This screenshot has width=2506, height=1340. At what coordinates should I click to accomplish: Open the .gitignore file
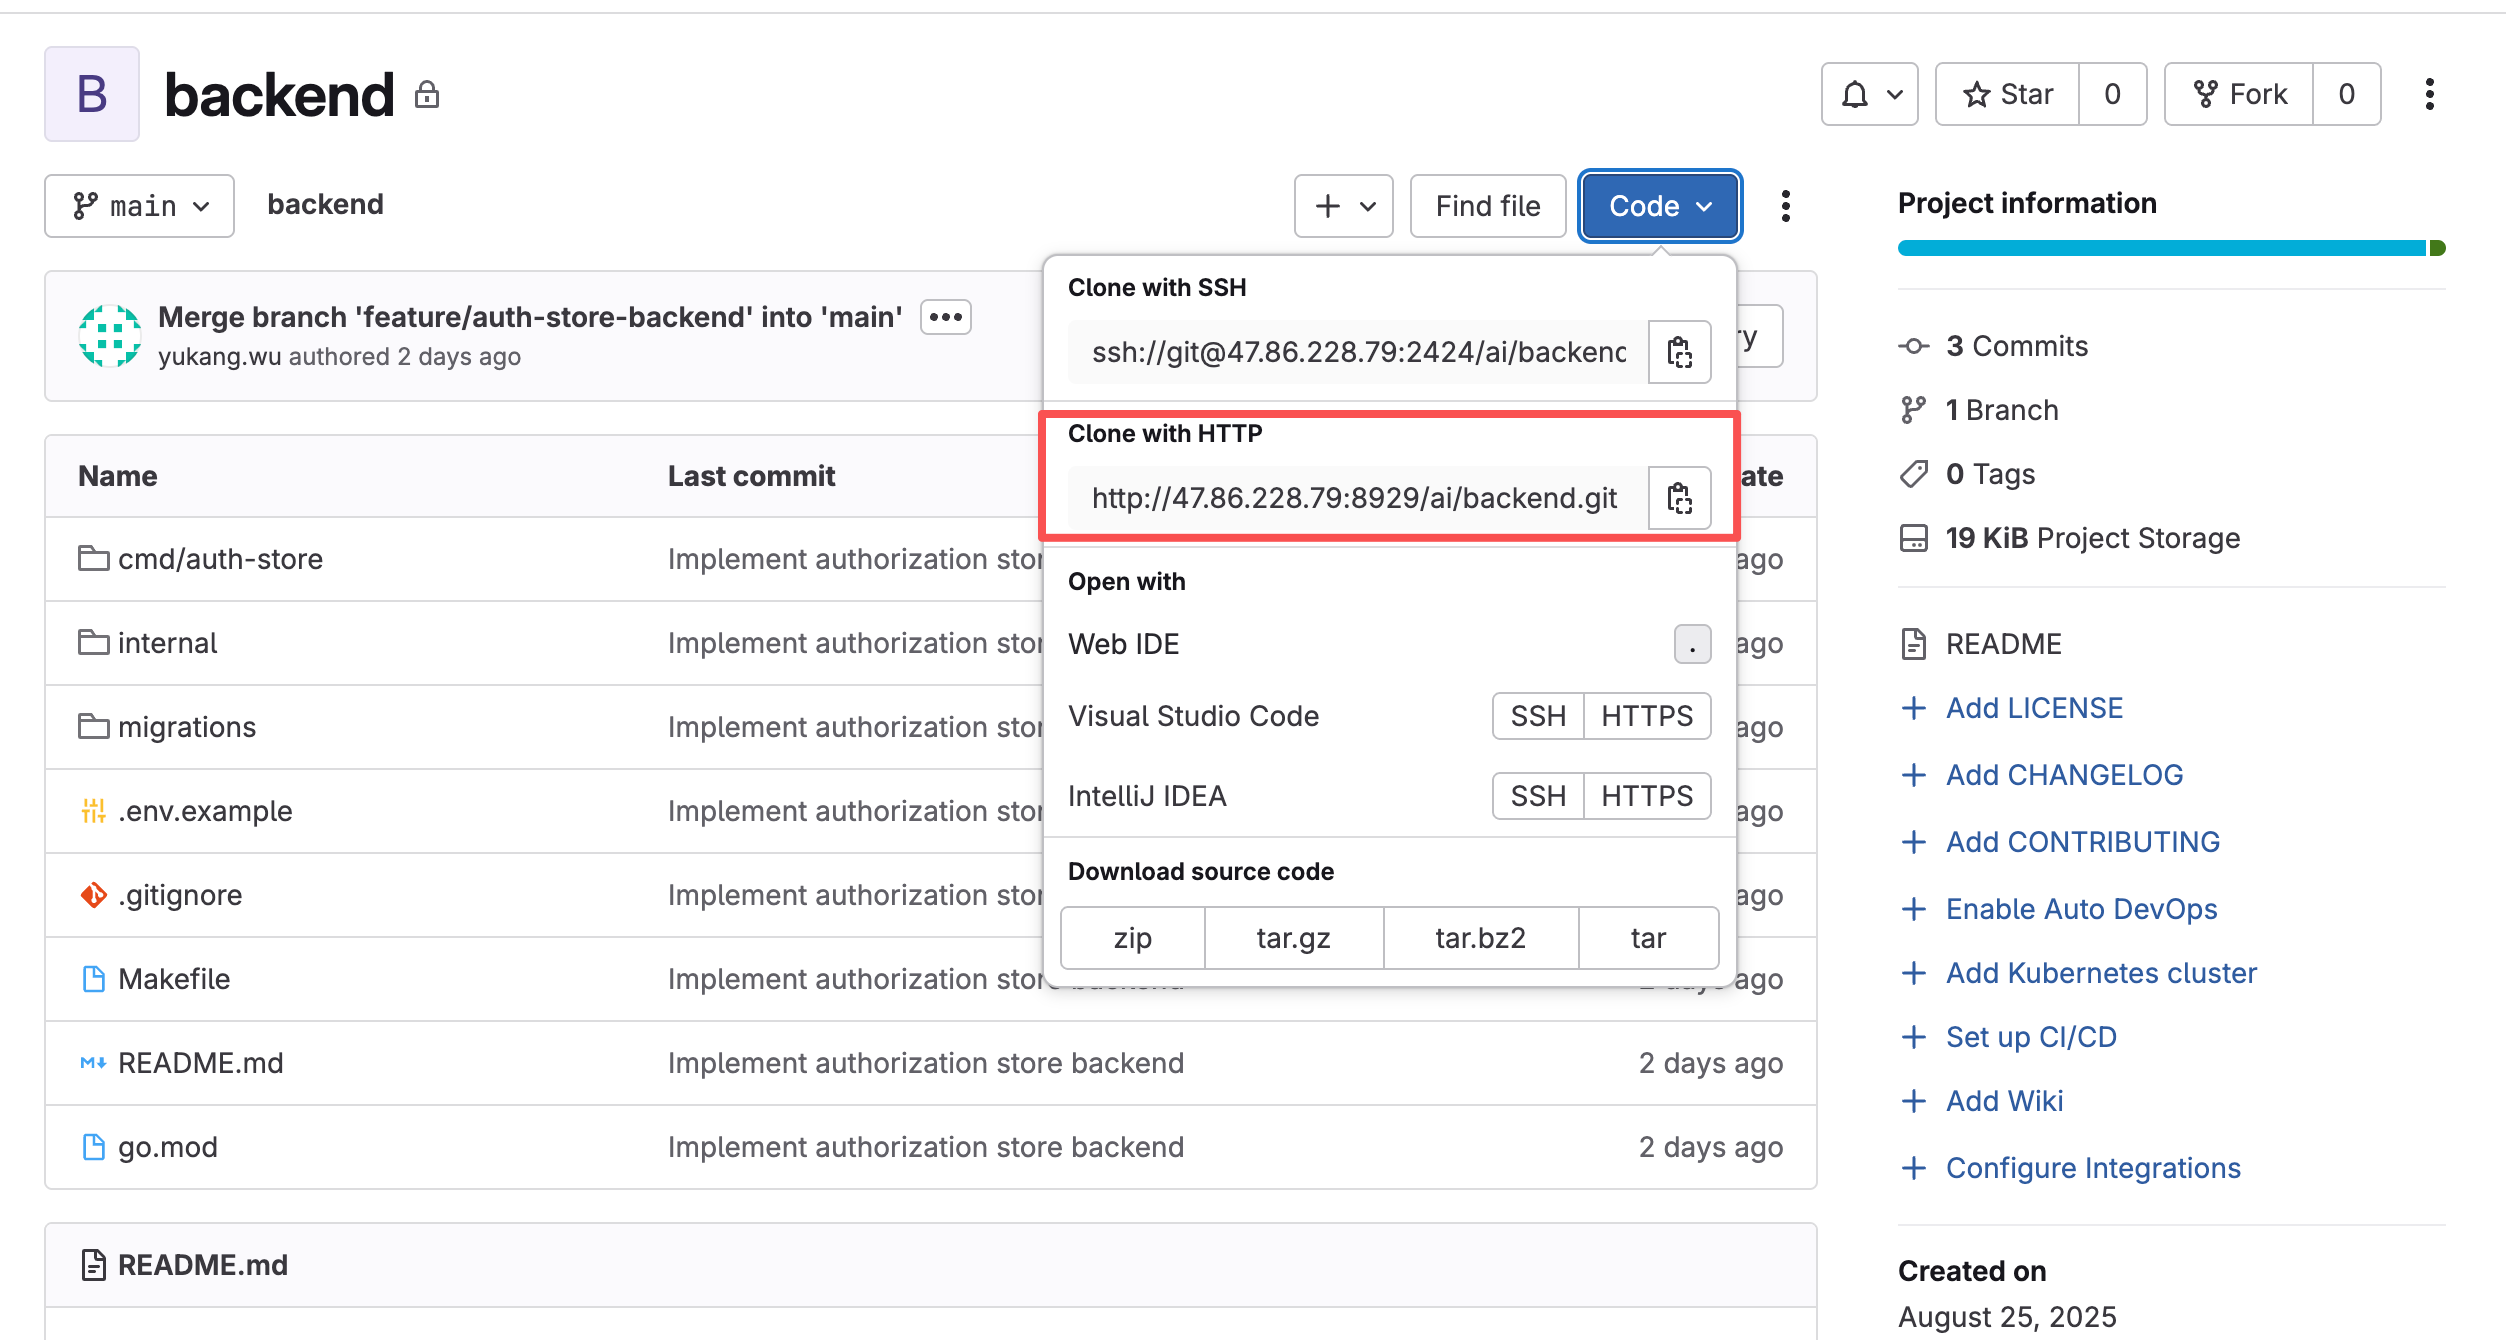[180, 895]
